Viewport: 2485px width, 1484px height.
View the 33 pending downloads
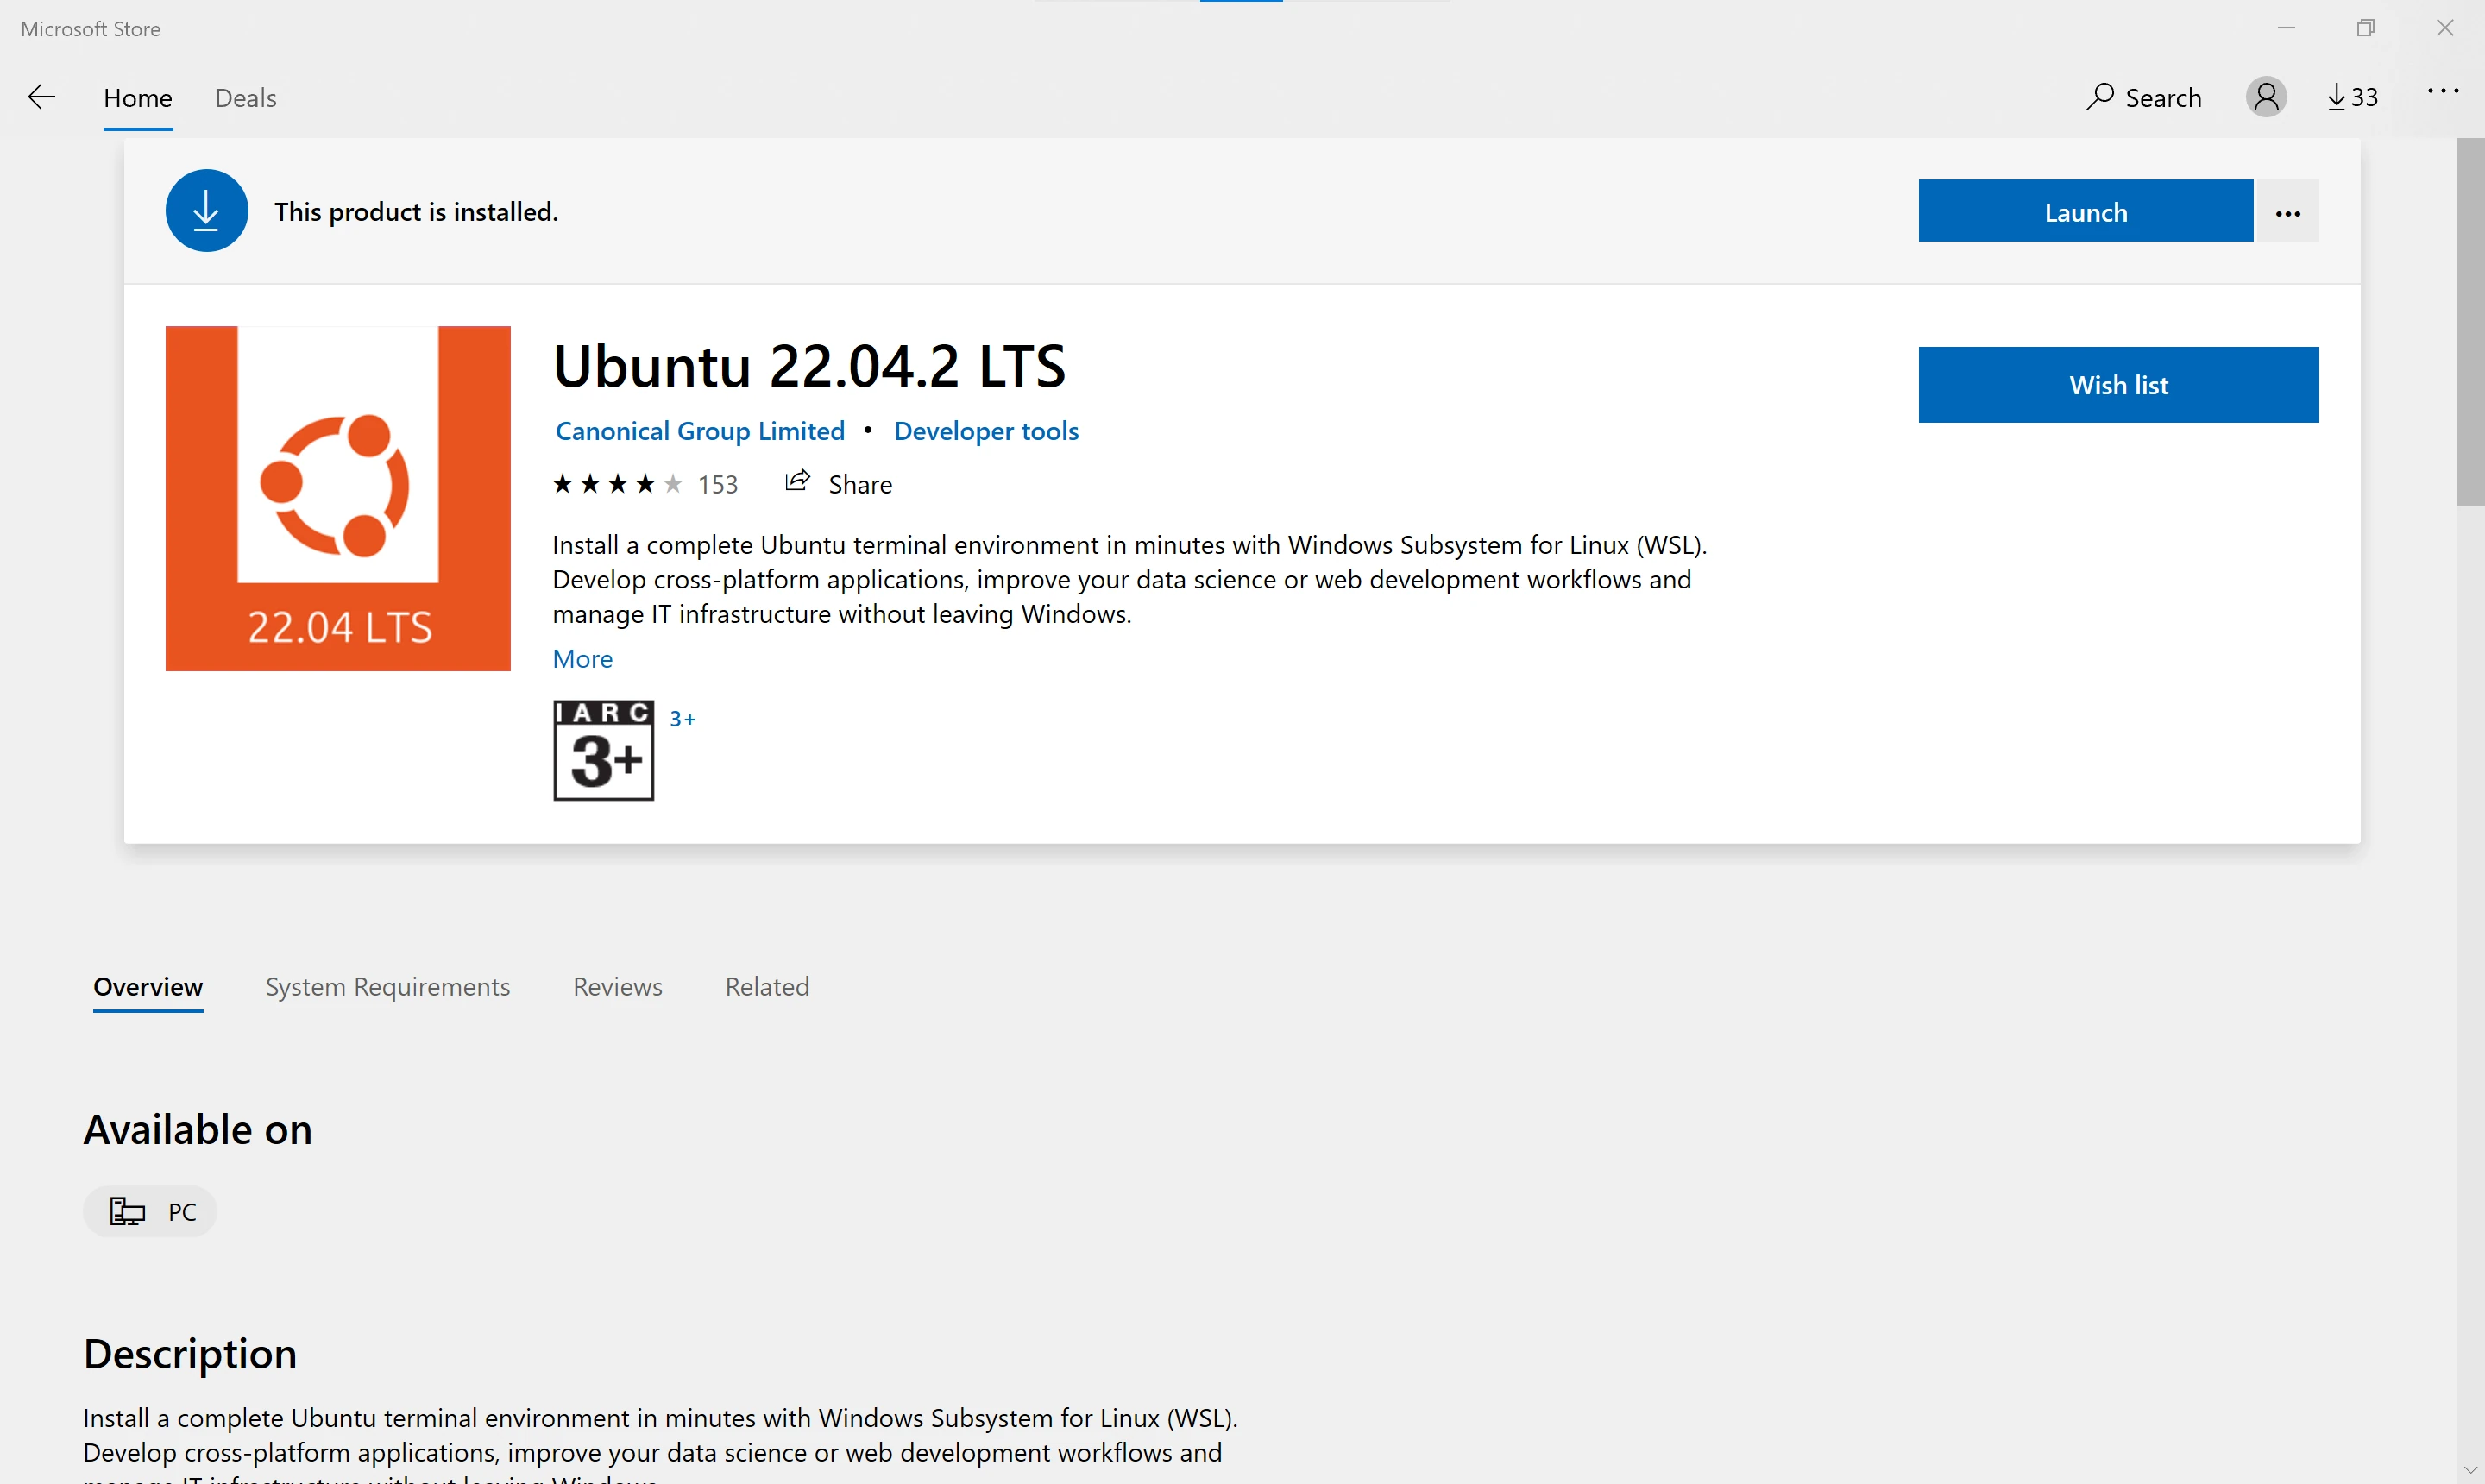(2352, 97)
